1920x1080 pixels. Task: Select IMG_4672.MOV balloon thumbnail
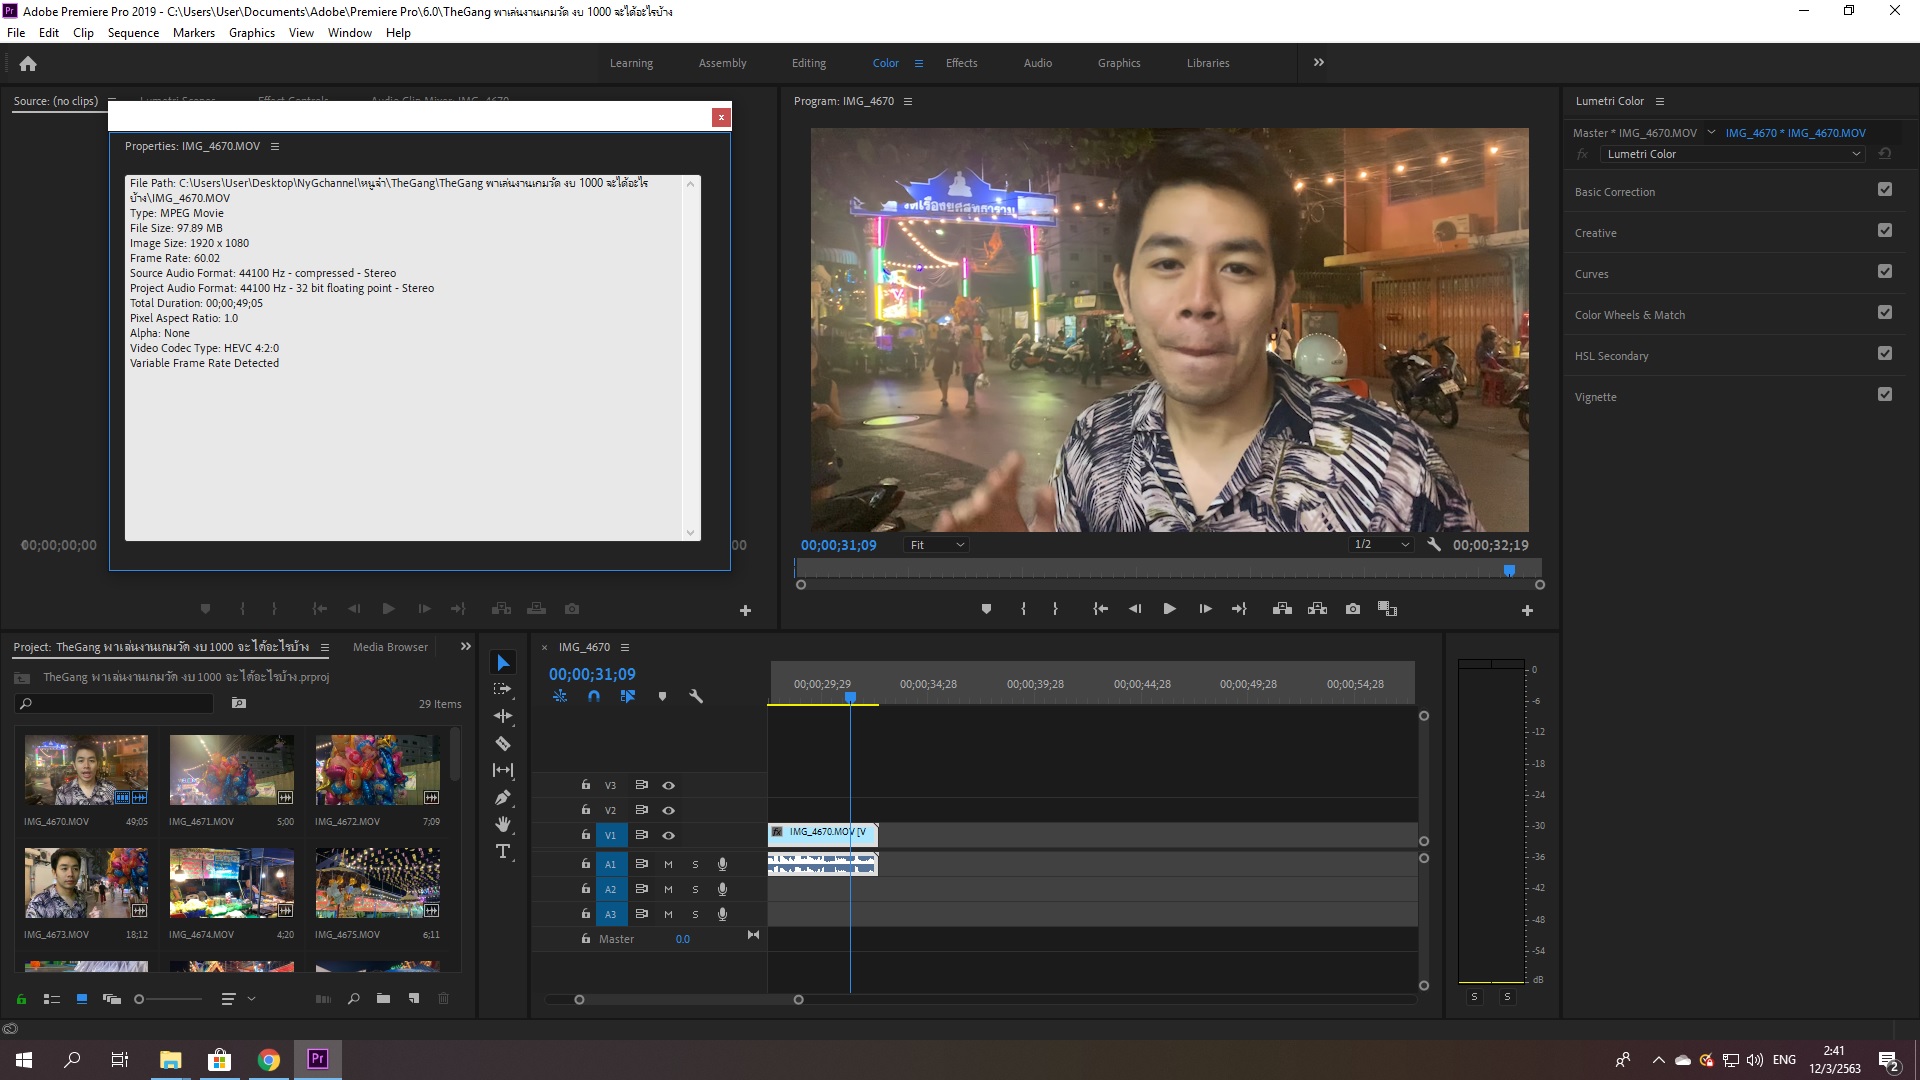(377, 770)
